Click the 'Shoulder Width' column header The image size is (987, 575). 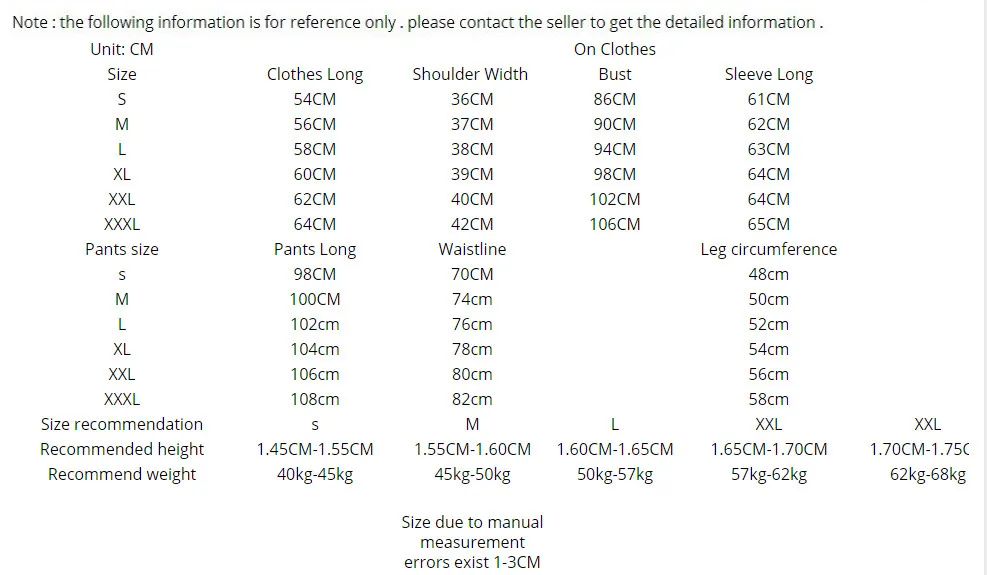pos(470,74)
